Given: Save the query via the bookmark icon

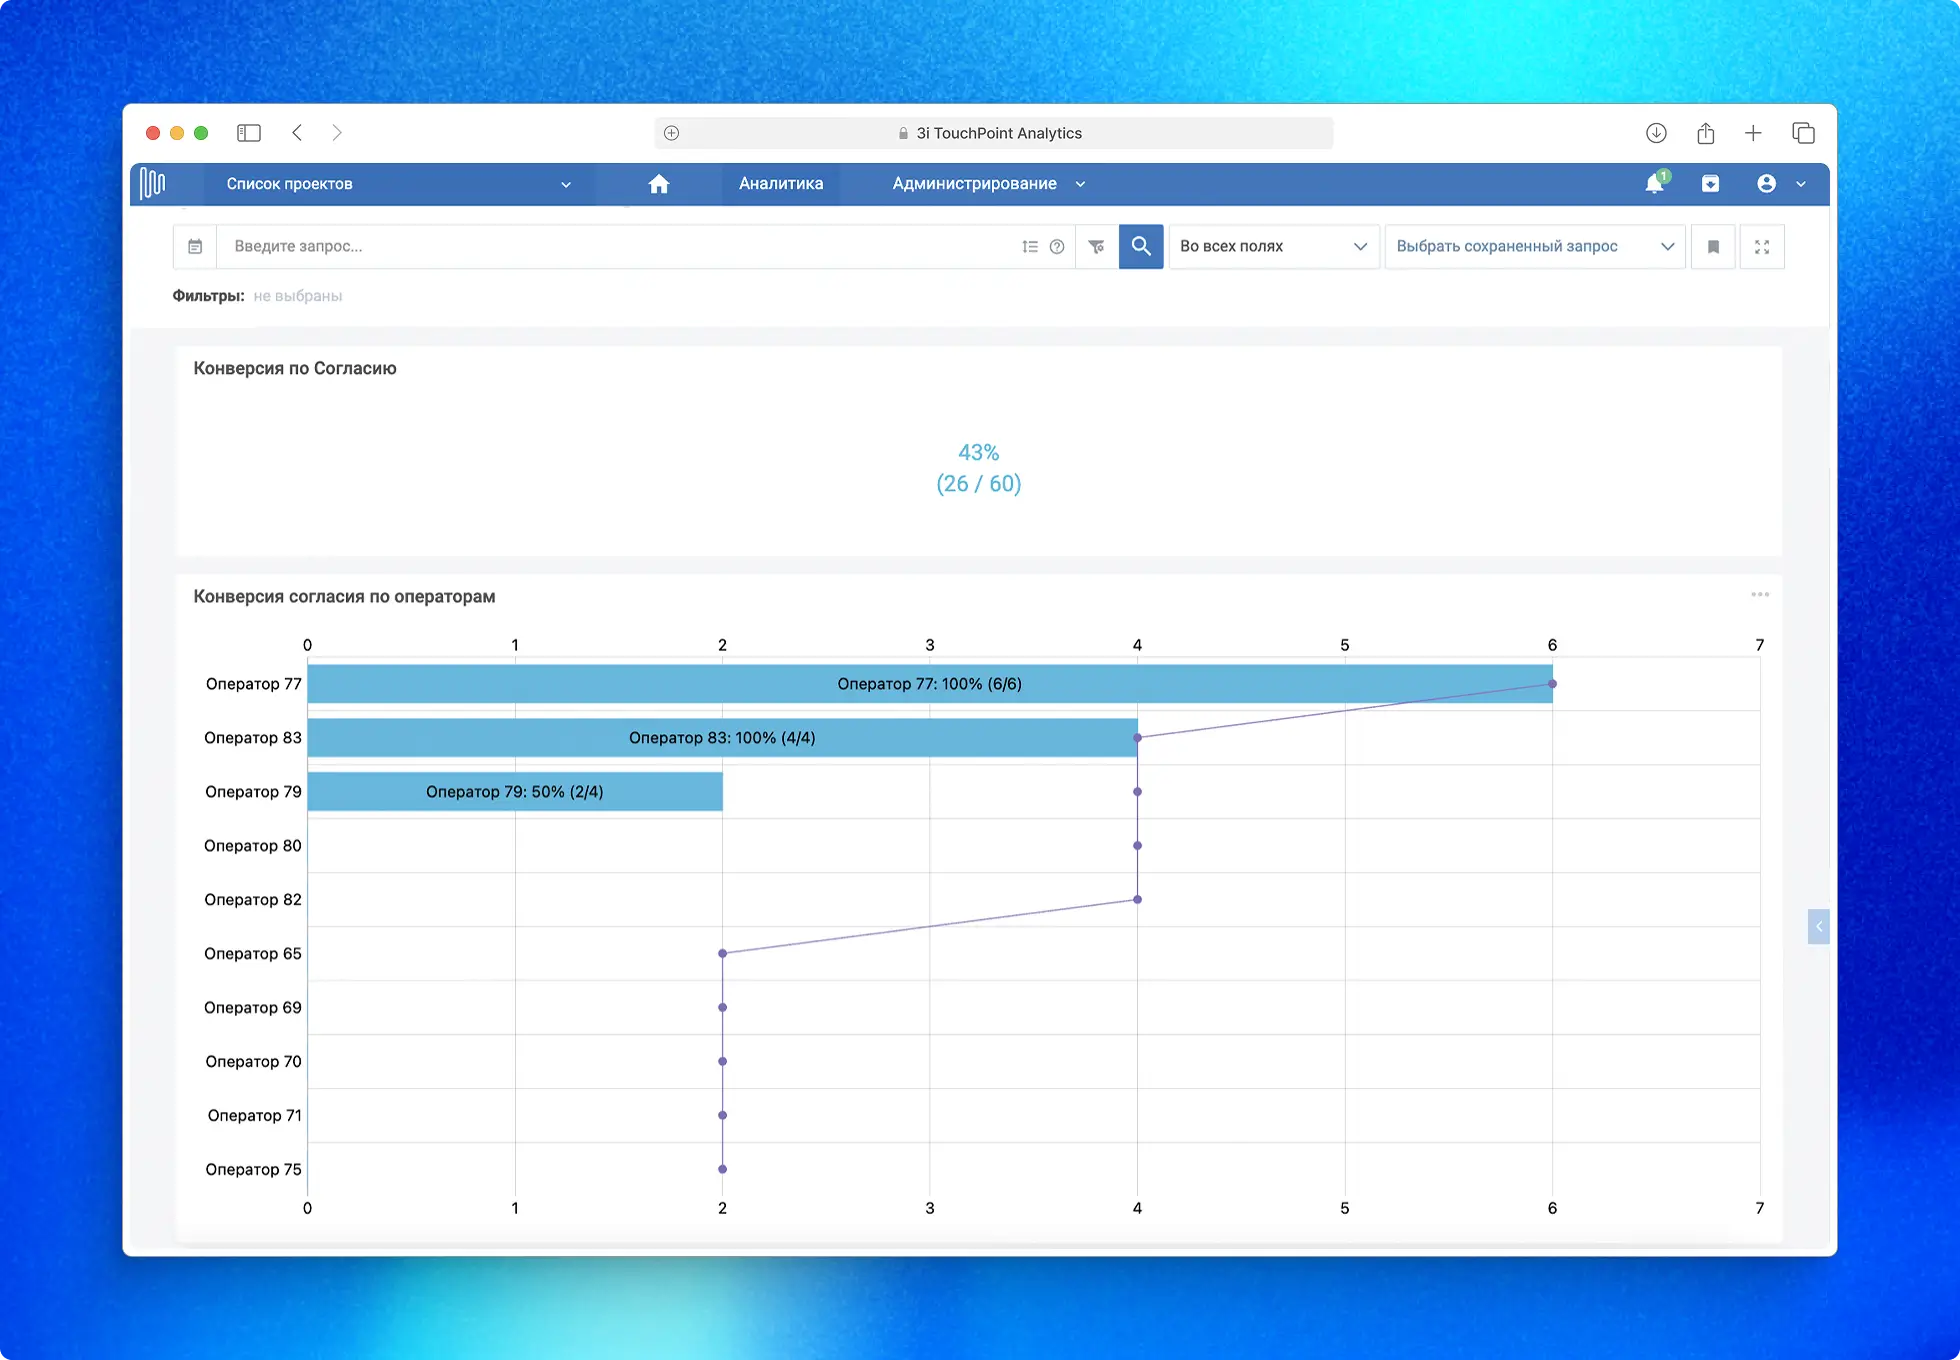Looking at the screenshot, I should click(1712, 246).
